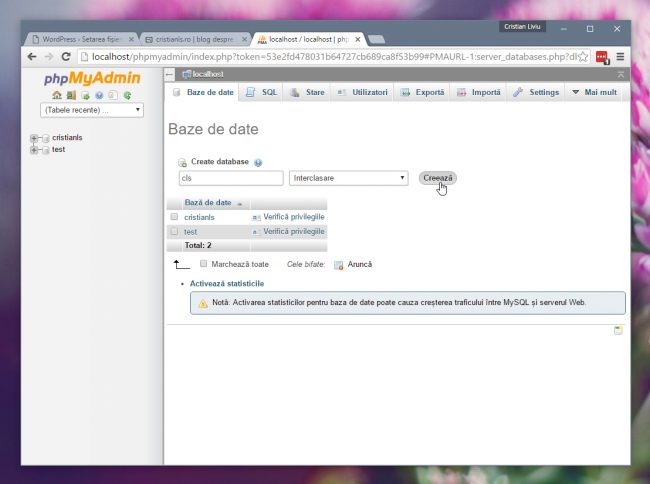Check the test database checkbox
The image size is (650, 484).
click(174, 231)
